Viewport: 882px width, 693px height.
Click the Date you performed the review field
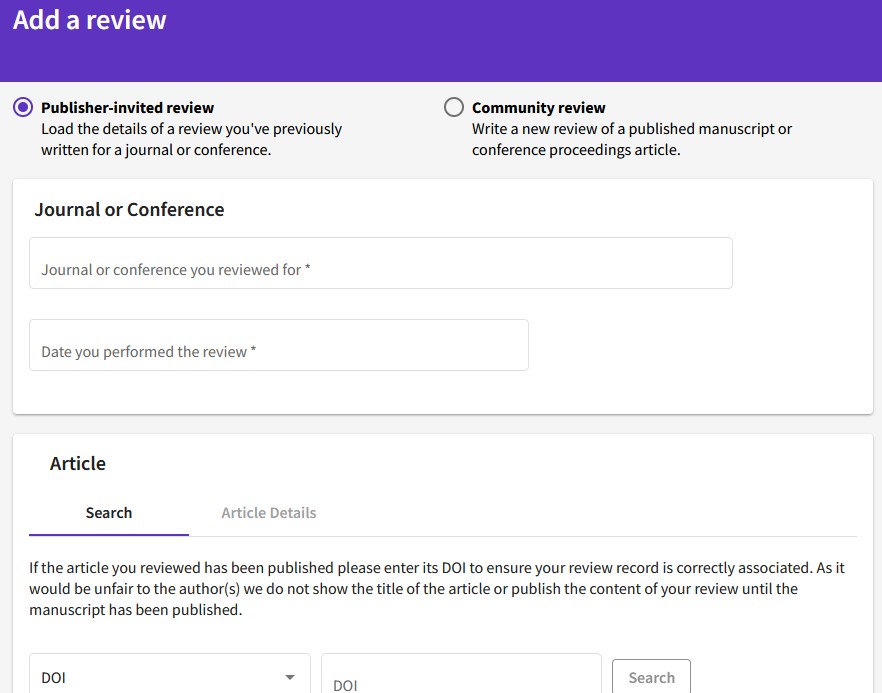[x=279, y=345]
